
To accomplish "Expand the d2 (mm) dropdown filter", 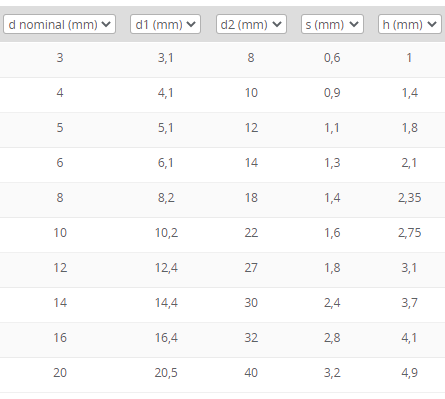I will 251,24.
